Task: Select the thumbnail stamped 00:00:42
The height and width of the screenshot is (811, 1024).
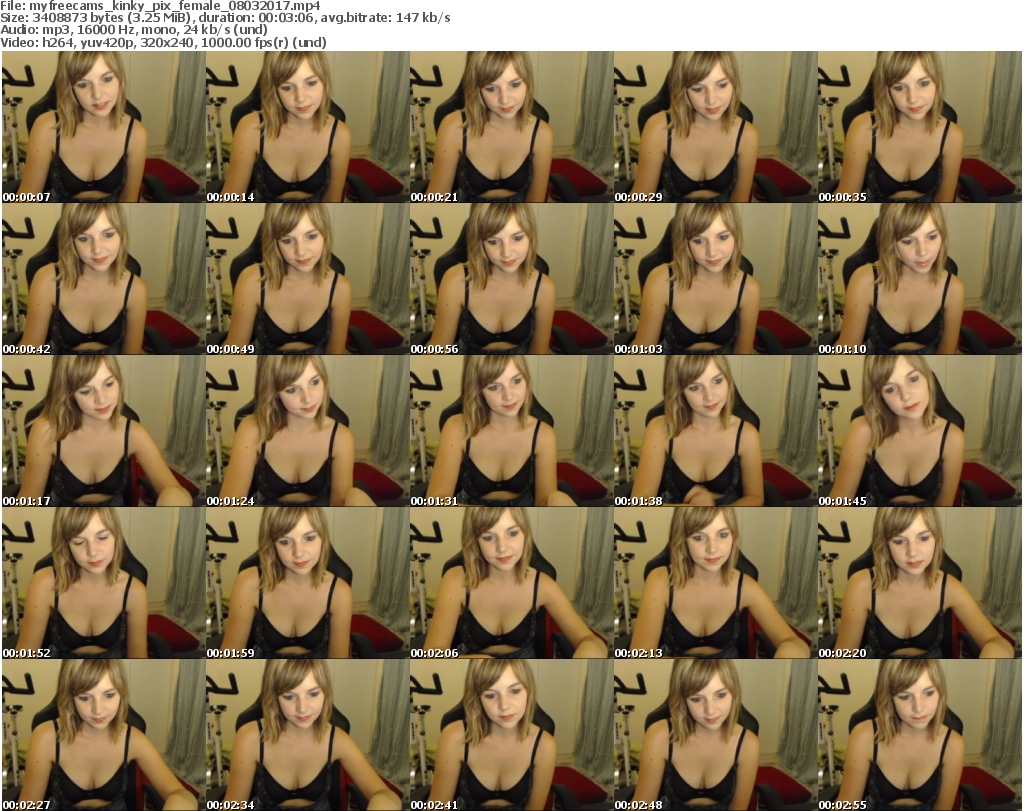Action: pyautogui.click(x=103, y=279)
